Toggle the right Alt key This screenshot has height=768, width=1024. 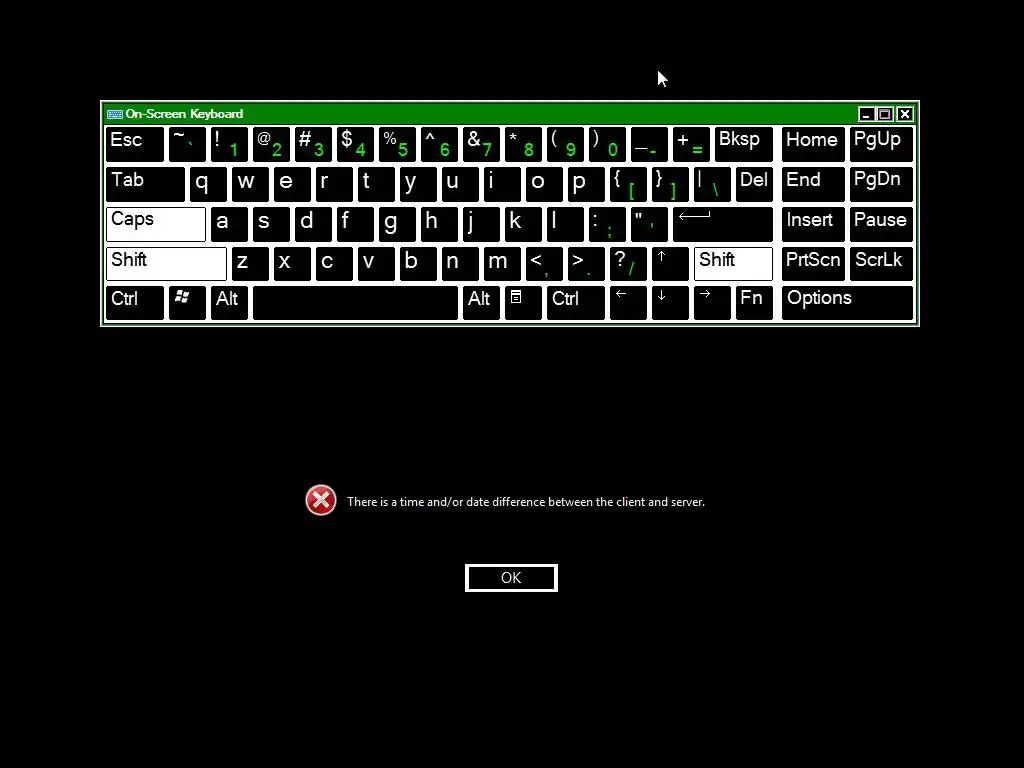(481, 303)
